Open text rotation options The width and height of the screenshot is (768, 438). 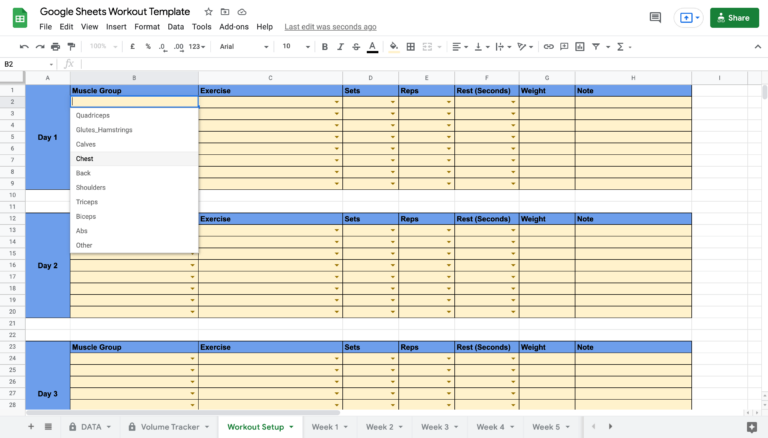[x=525, y=47]
